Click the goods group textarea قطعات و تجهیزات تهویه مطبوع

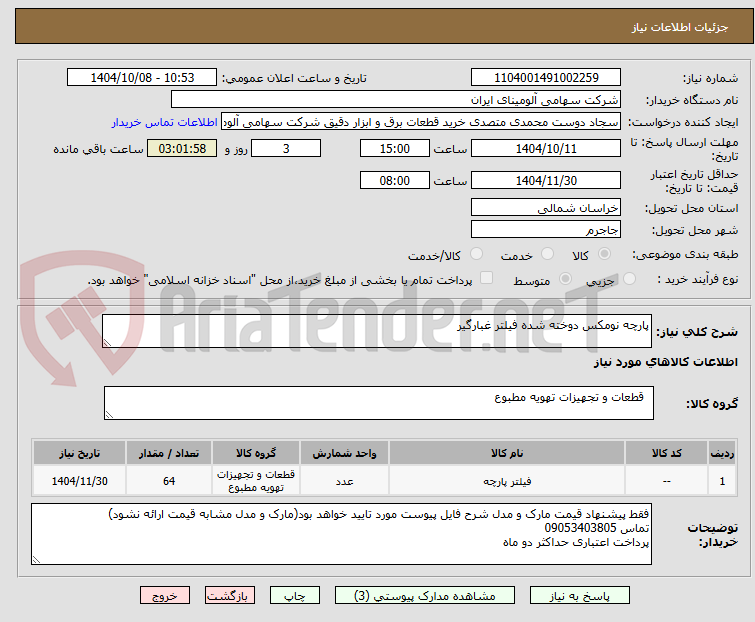point(379,403)
